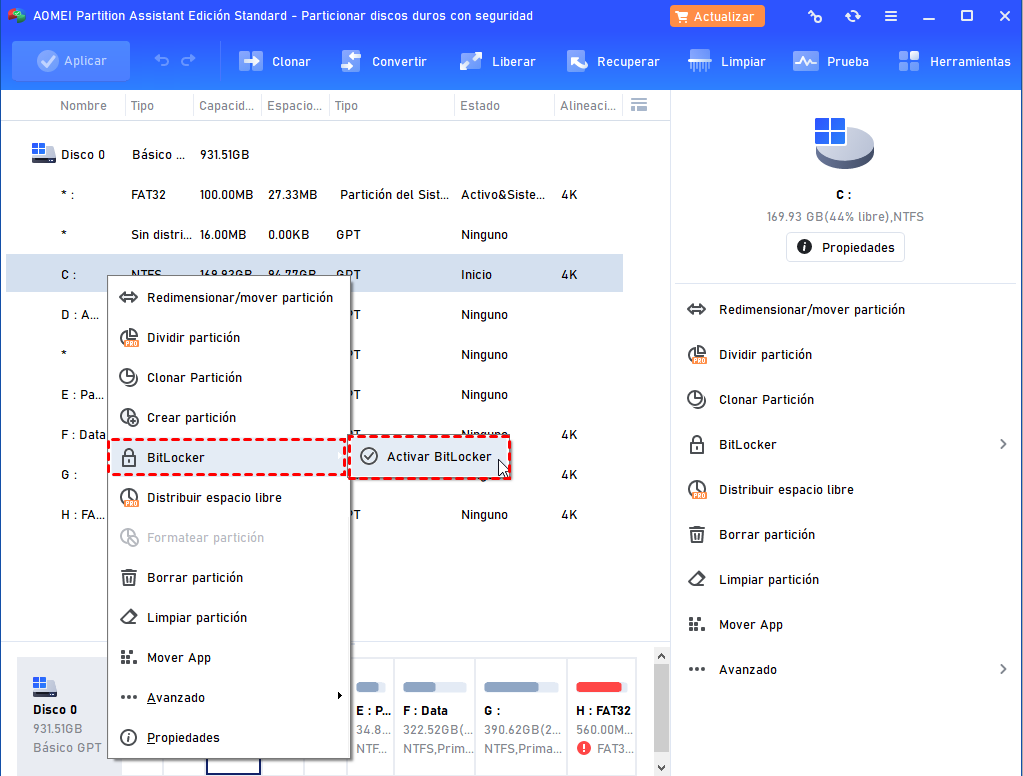This screenshot has height=776, width=1023.
Task: Click Mover App icon in right panel
Action: pyautogui.click(x=697, y=625)
